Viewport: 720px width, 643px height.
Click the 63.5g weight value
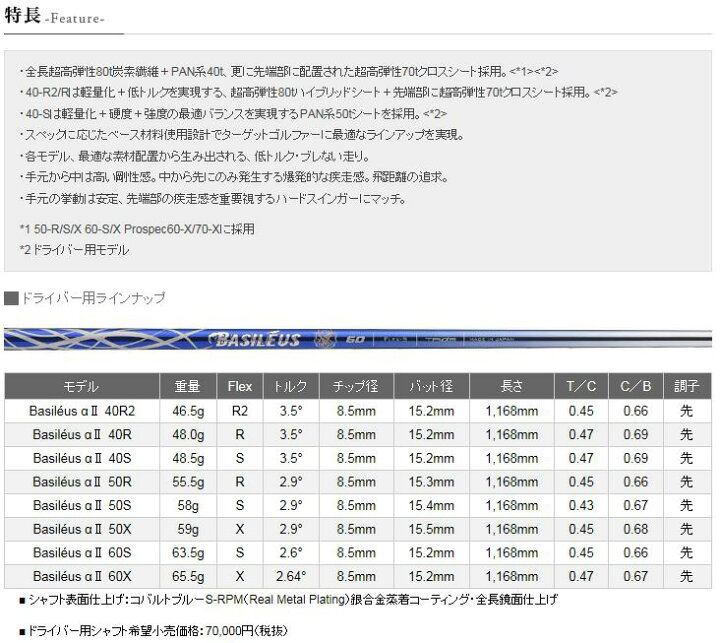188,553
